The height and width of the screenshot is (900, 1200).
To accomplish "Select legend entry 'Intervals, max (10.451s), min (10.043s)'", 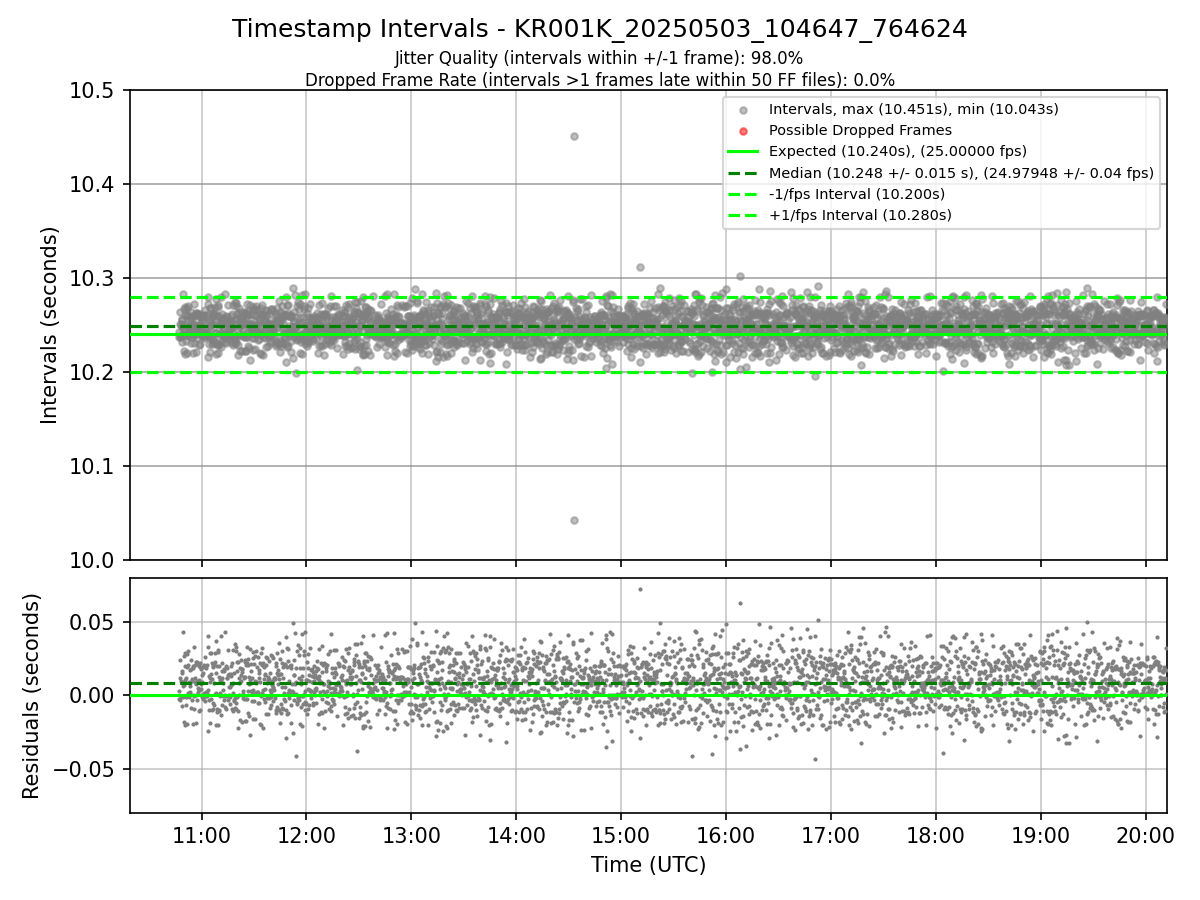I will click(913, 109).
